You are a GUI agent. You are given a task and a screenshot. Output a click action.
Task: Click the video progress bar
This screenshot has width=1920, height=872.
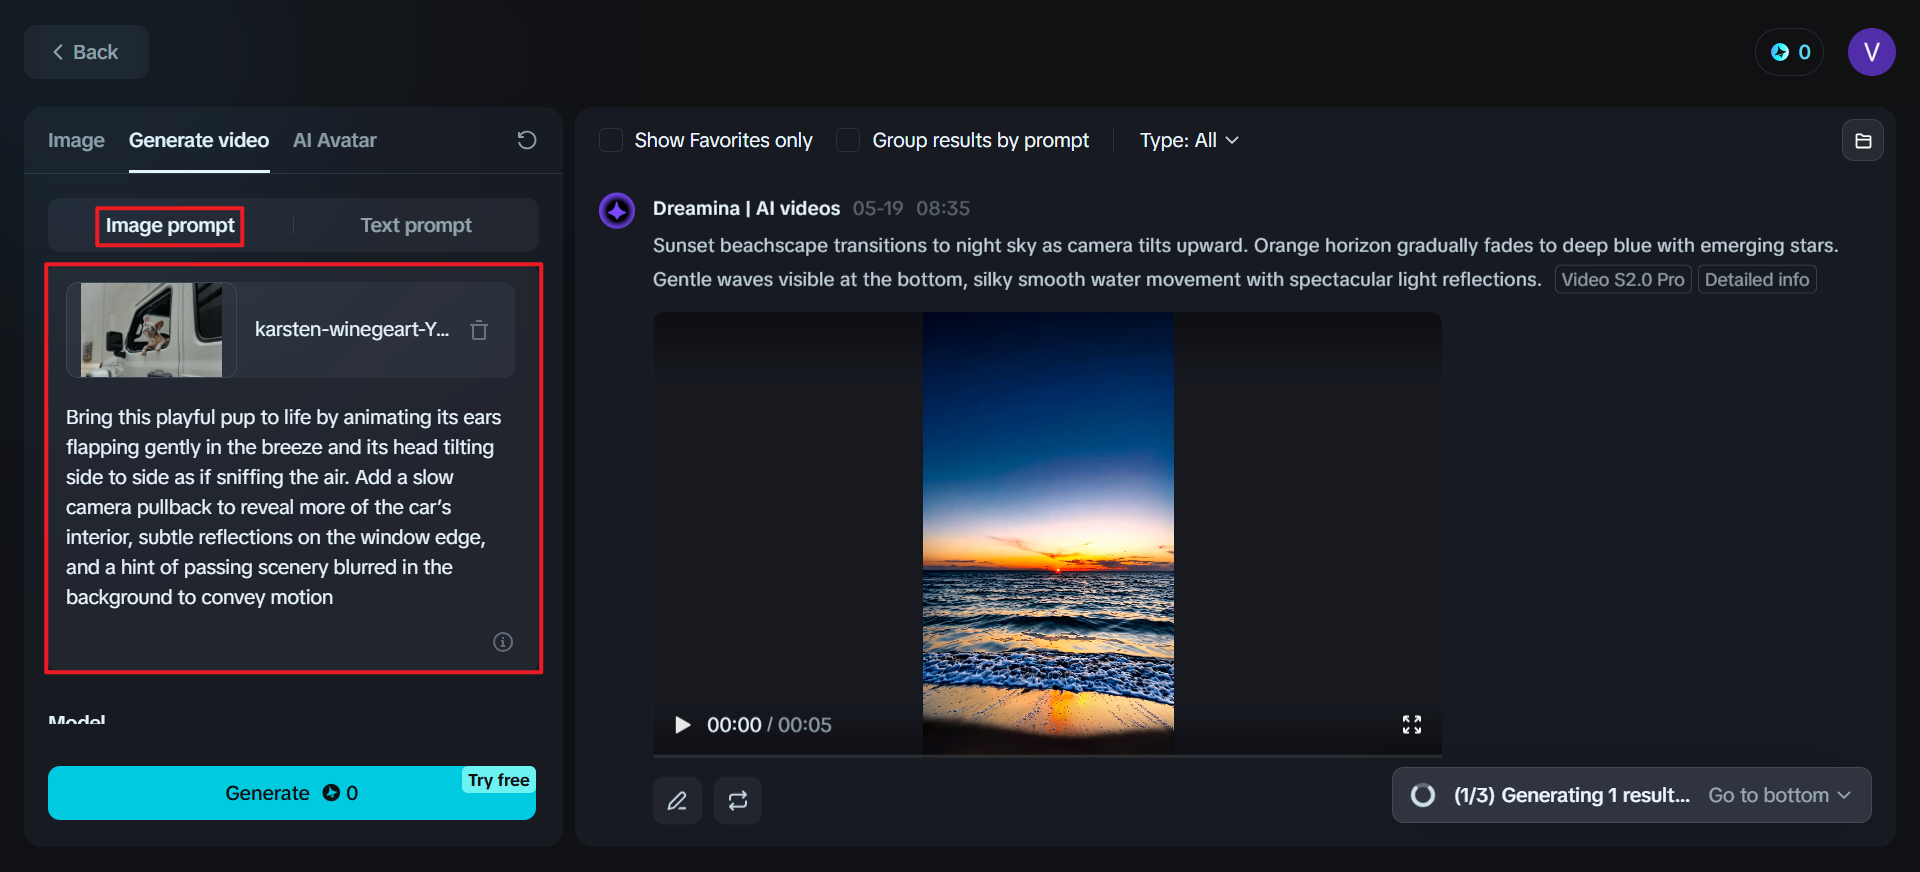[x=1047, y=755]
